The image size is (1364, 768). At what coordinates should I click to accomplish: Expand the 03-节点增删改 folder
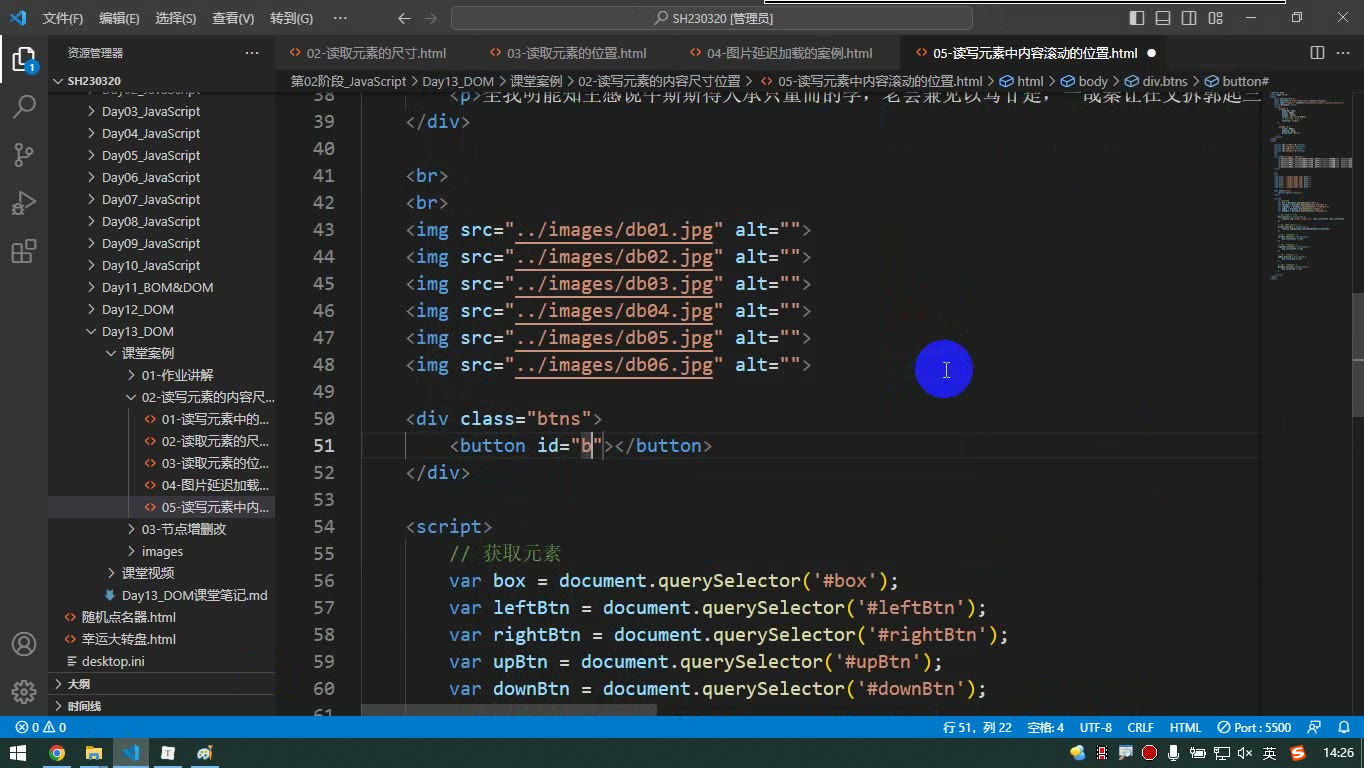tap(183, 529)
